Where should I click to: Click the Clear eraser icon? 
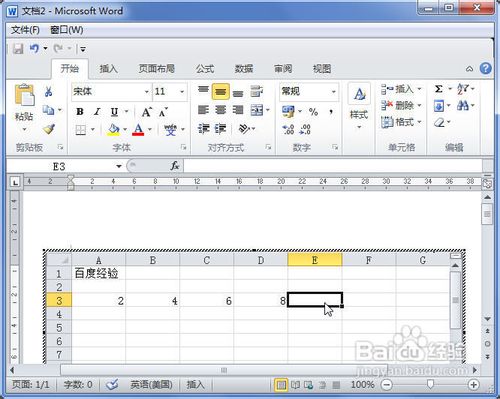tap(440, 123)
